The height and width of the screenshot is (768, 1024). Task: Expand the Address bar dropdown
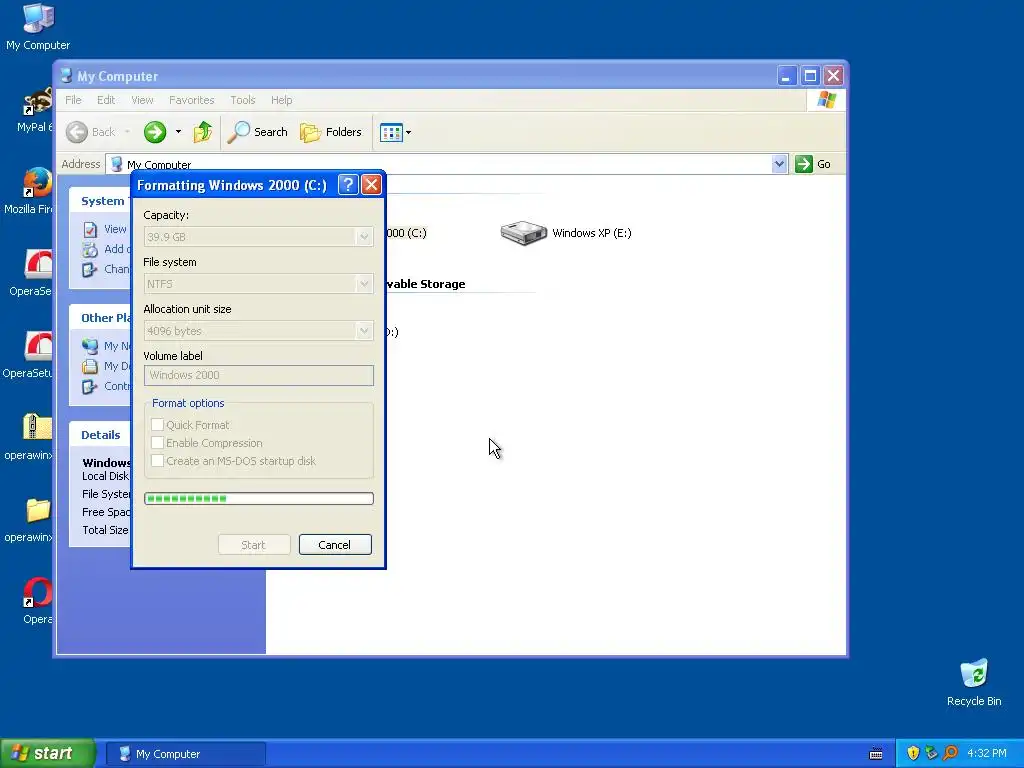(778, 164)
